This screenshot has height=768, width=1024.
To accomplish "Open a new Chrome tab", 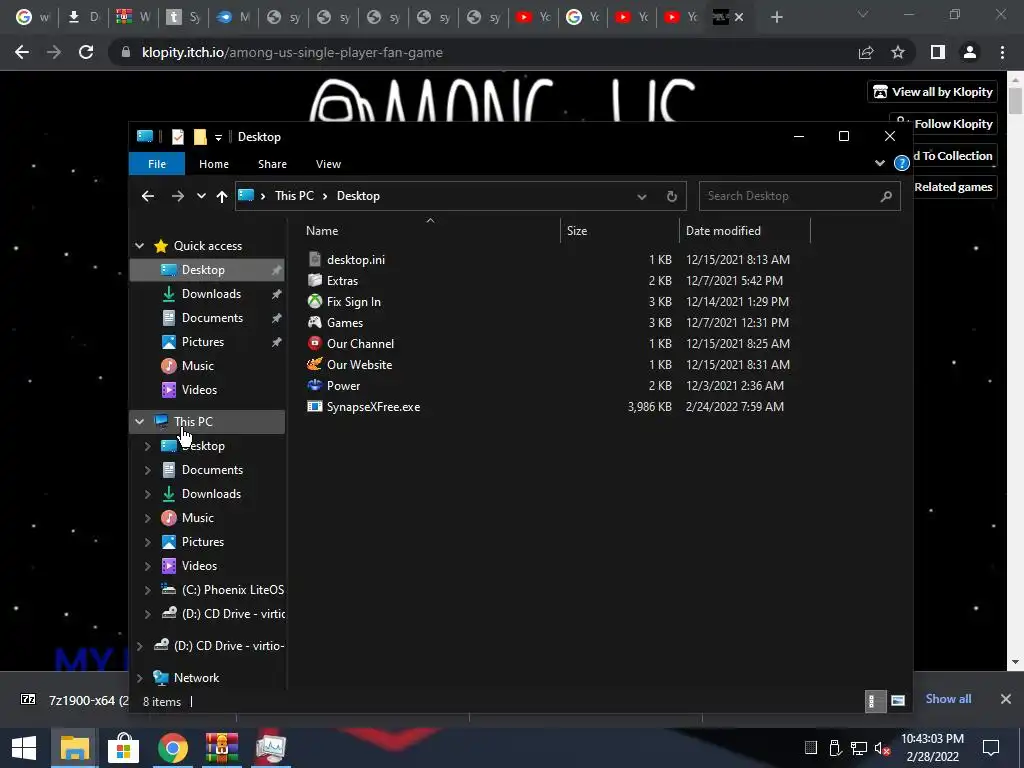I will coord(776,18).
